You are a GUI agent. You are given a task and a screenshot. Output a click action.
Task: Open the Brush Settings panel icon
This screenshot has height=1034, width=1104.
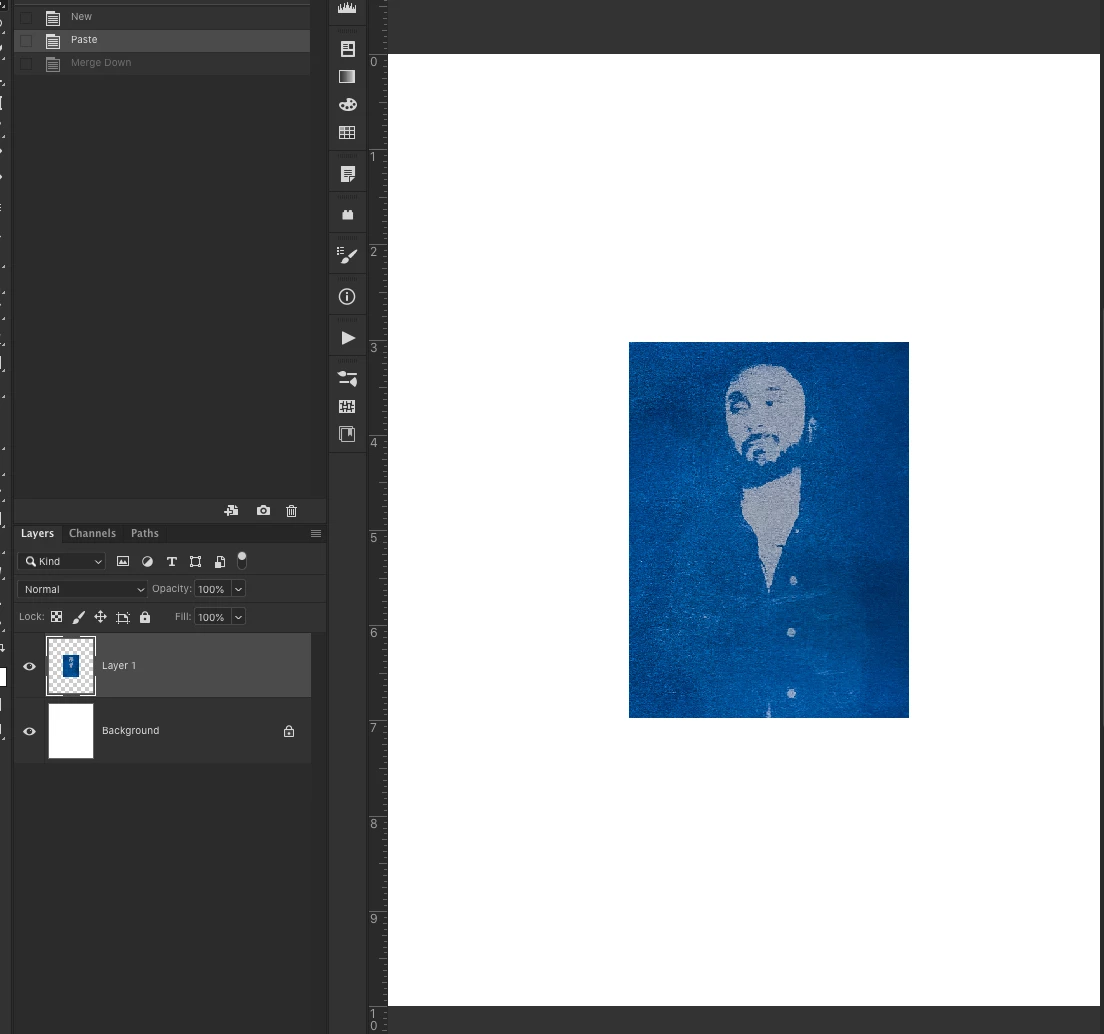[x=347, y=256]
